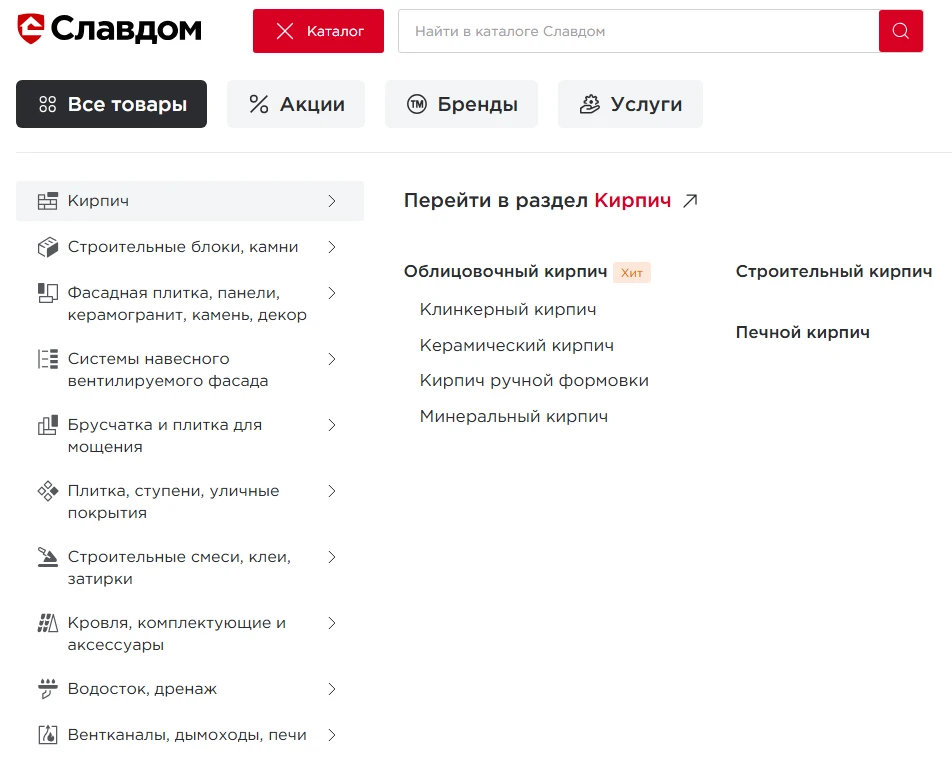
Task: Click the block icon beside Строительные блоки
Action: tap(48, 247)
